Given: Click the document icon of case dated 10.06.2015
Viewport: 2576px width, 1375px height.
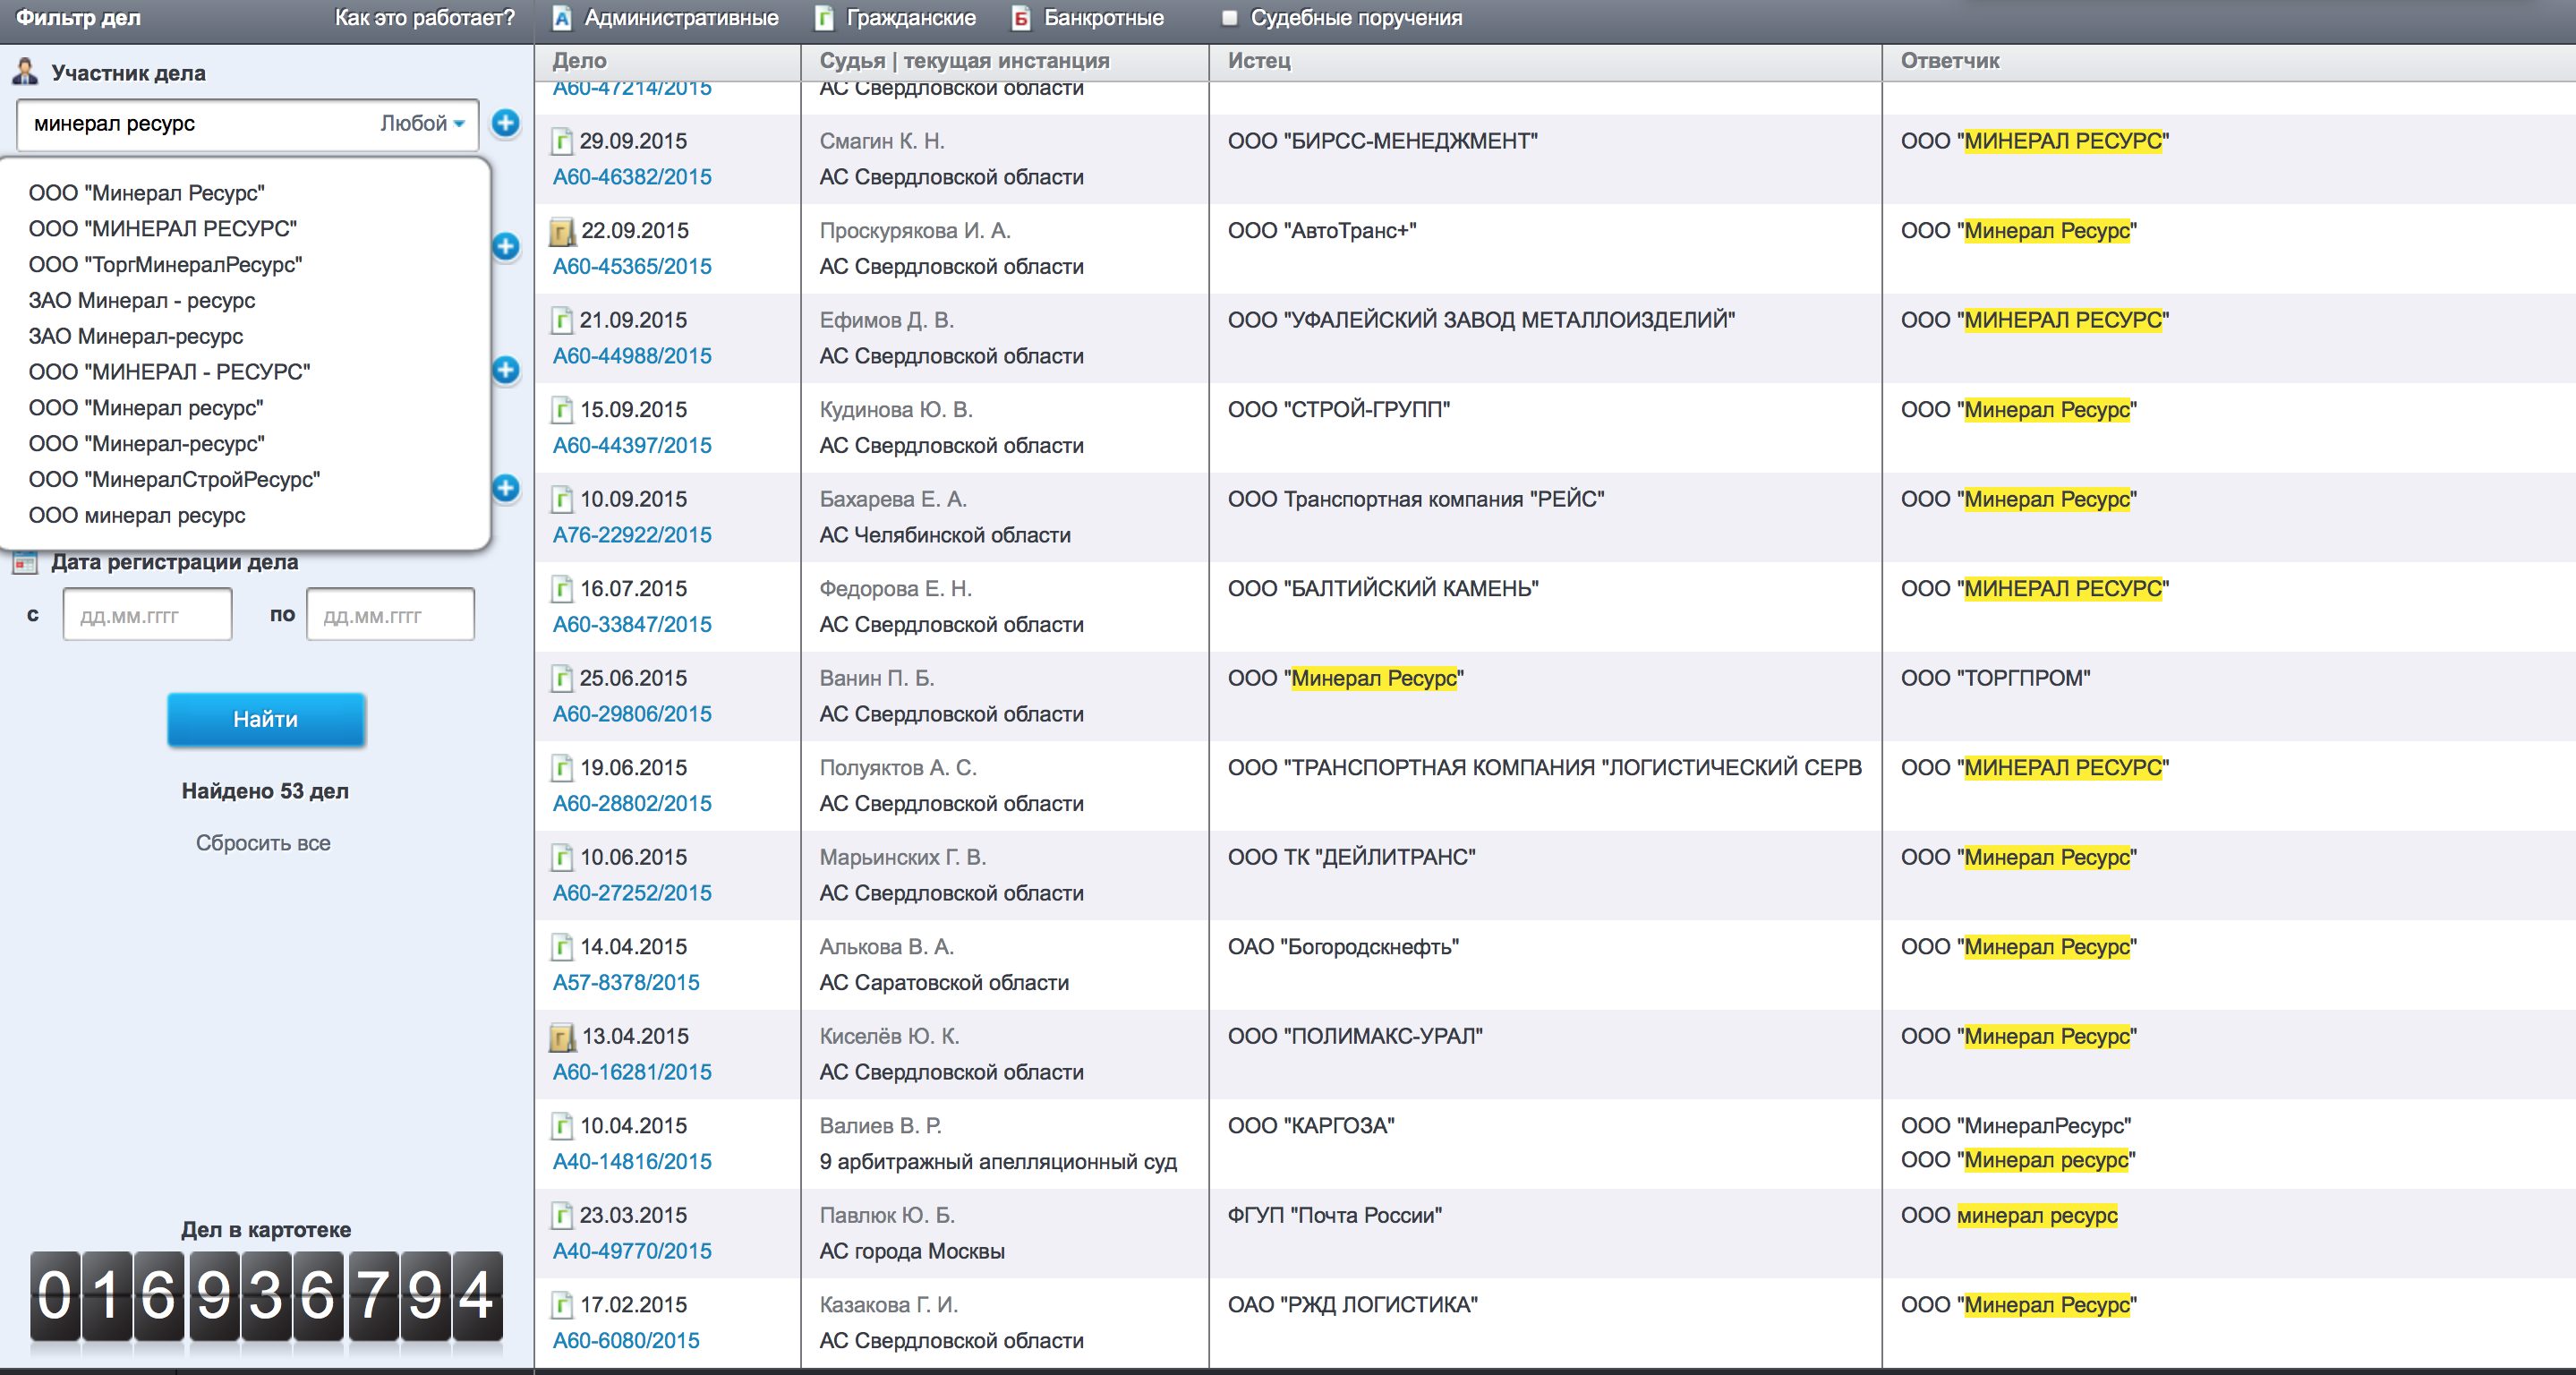Looking at the screenshot, I should click(x=562, y=857).
